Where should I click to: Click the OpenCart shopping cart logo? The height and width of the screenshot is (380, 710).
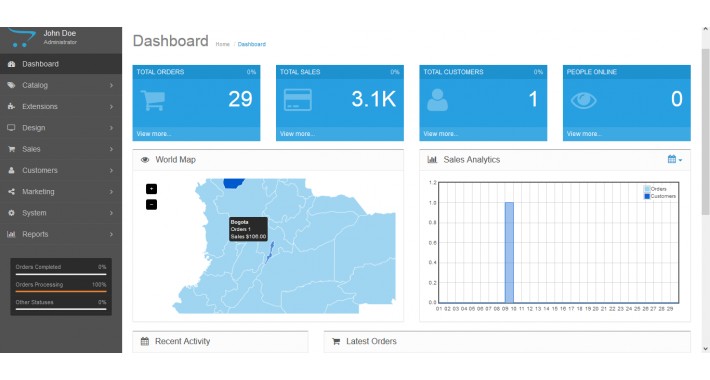(21, 38)
